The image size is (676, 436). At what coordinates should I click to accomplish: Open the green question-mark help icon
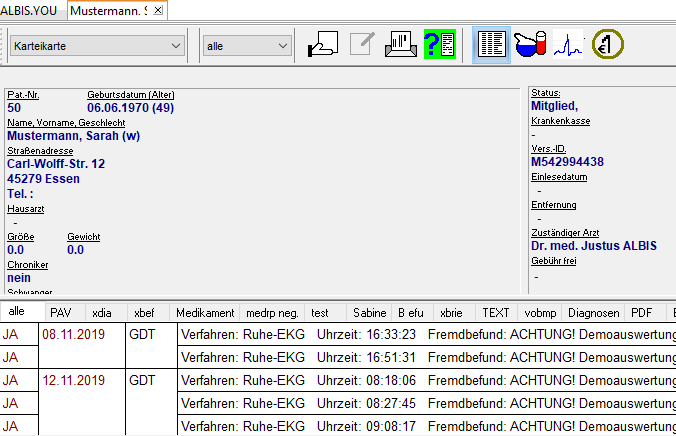point(440,45)
